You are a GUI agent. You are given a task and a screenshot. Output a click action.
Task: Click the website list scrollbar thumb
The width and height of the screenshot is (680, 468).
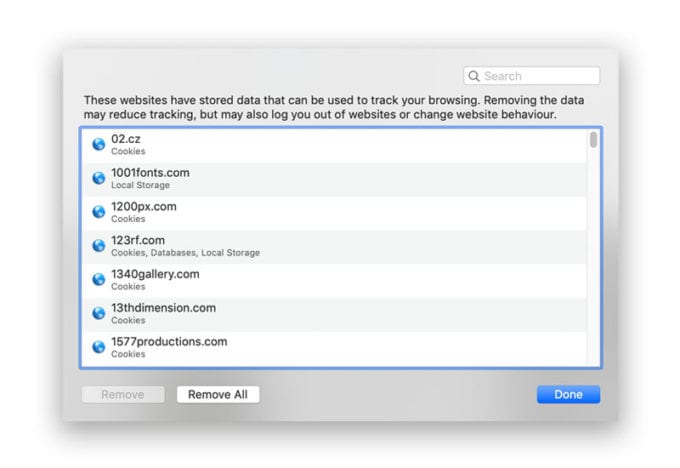[594, 139]
